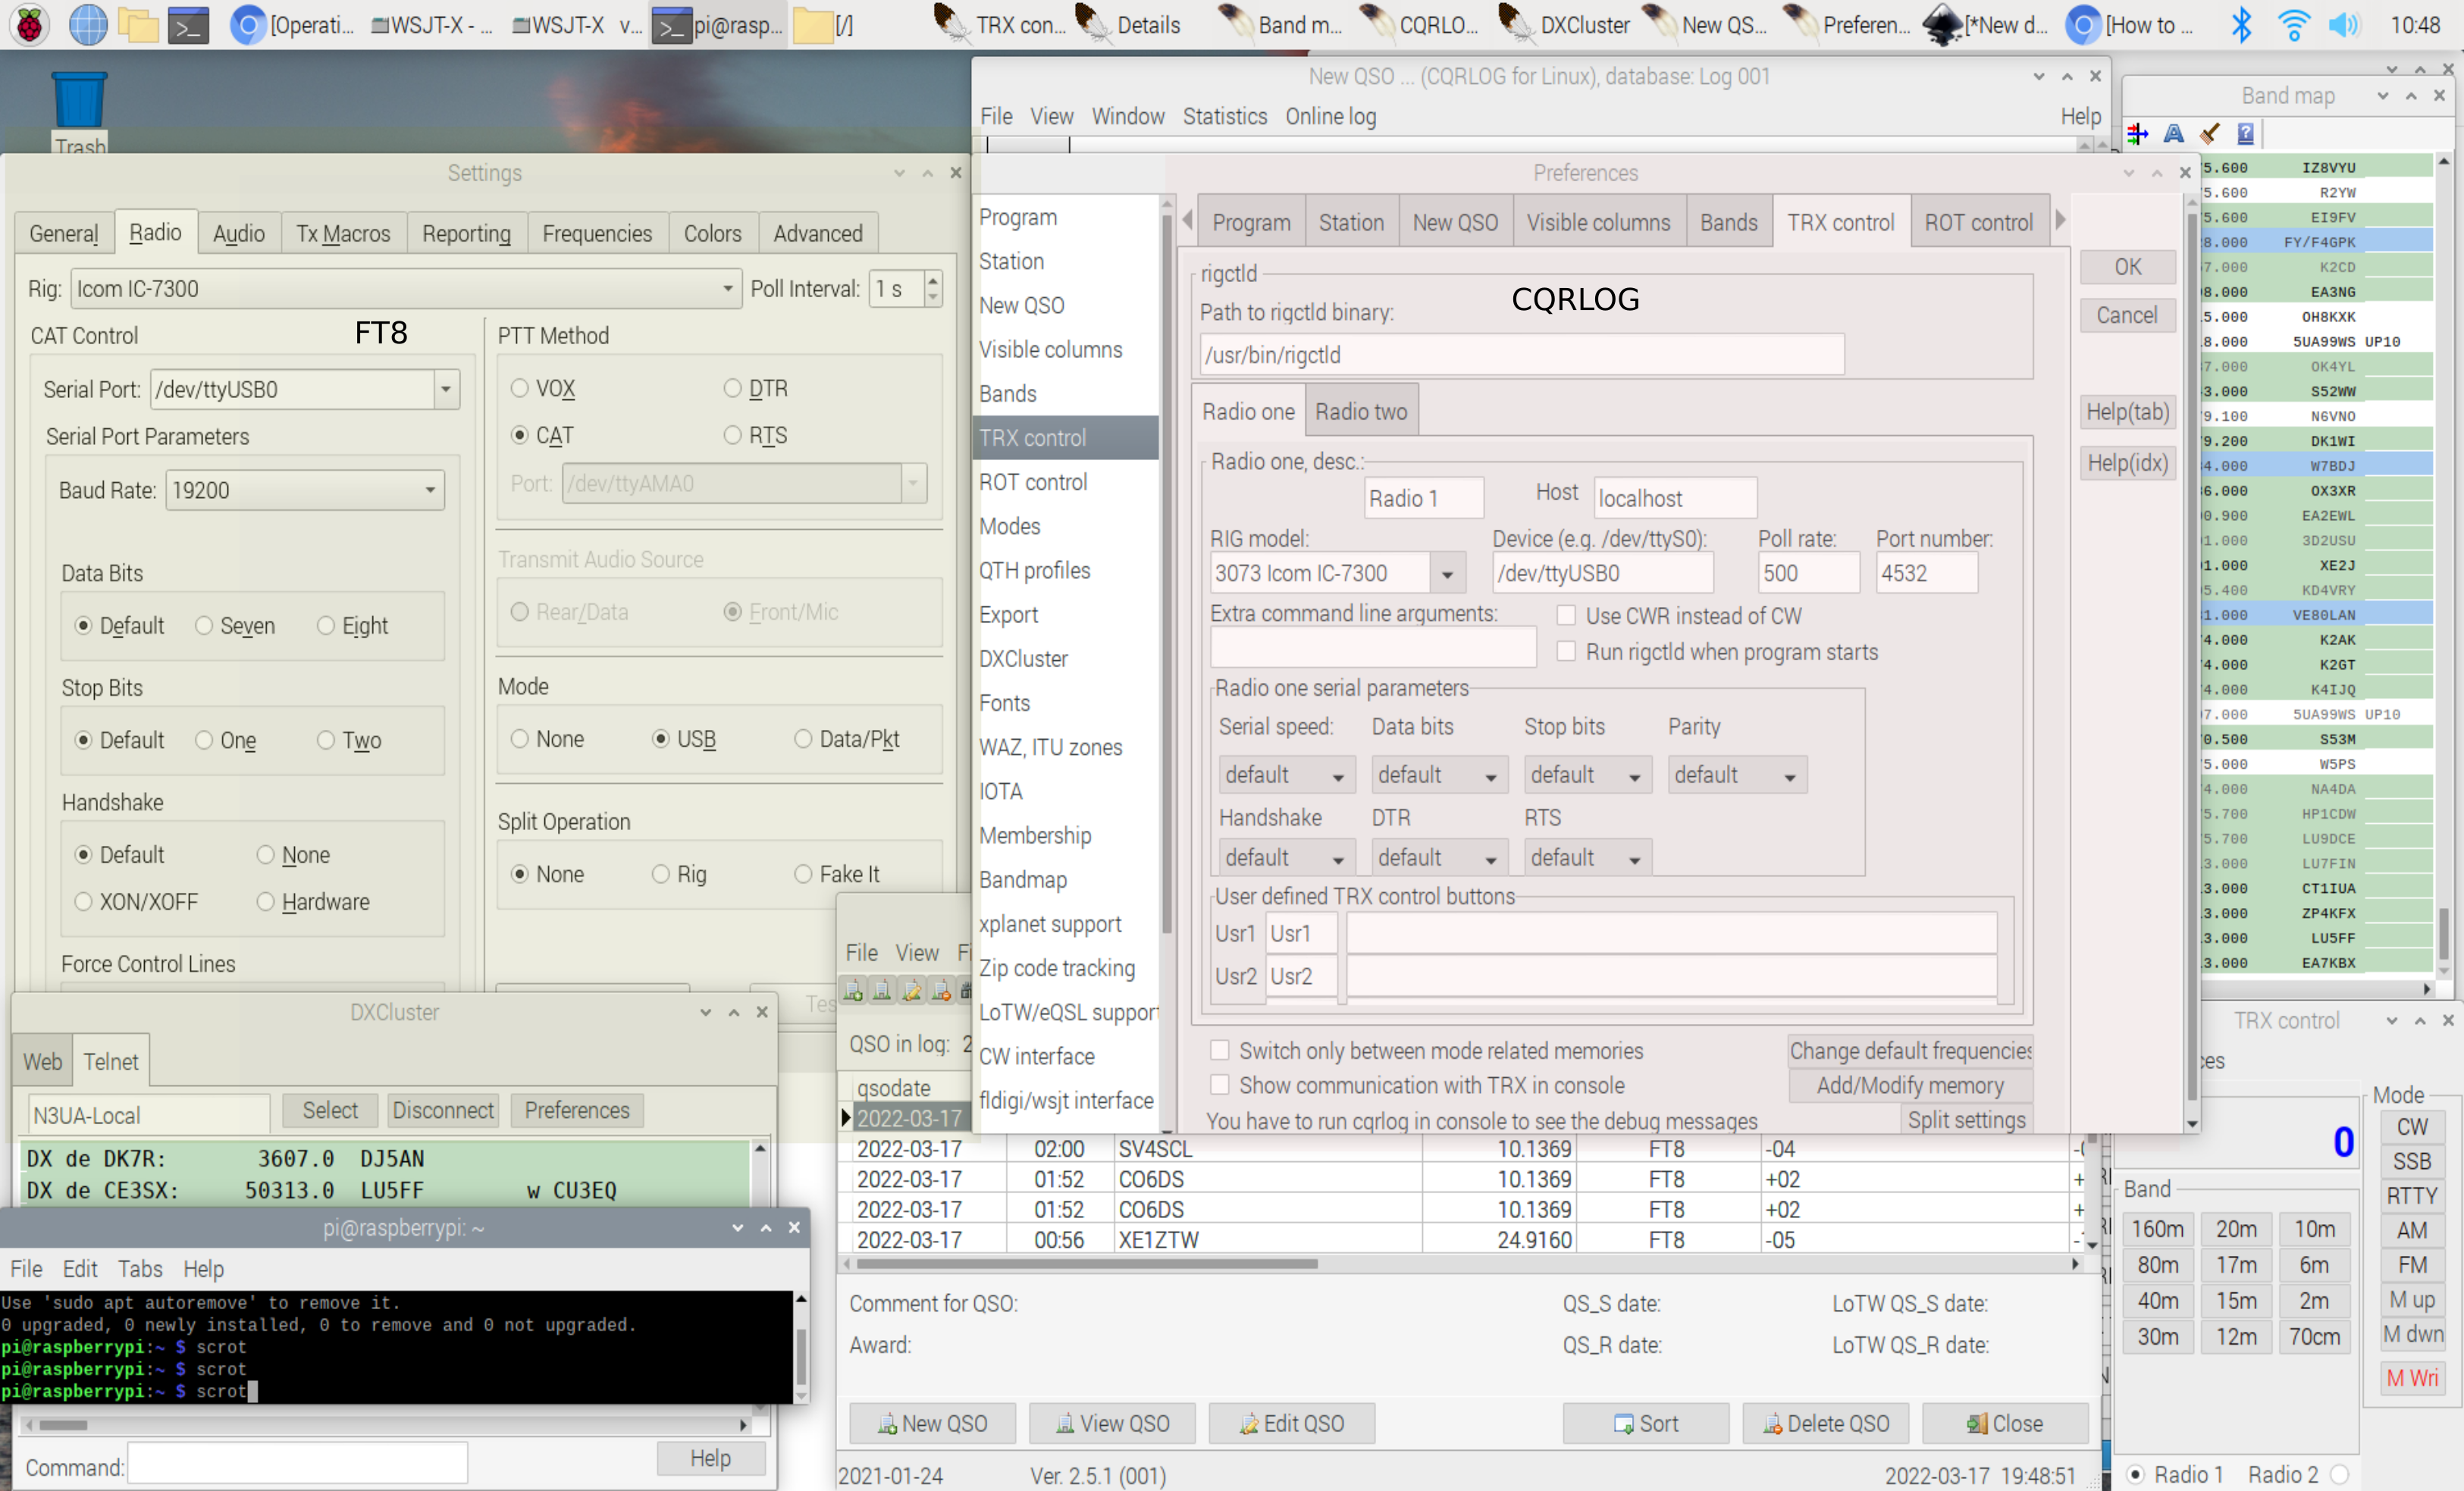Click Disconnect in DXCluster window
Screen dimensions: 2464x1491
pyautogui.click(x=442, y=1110)
